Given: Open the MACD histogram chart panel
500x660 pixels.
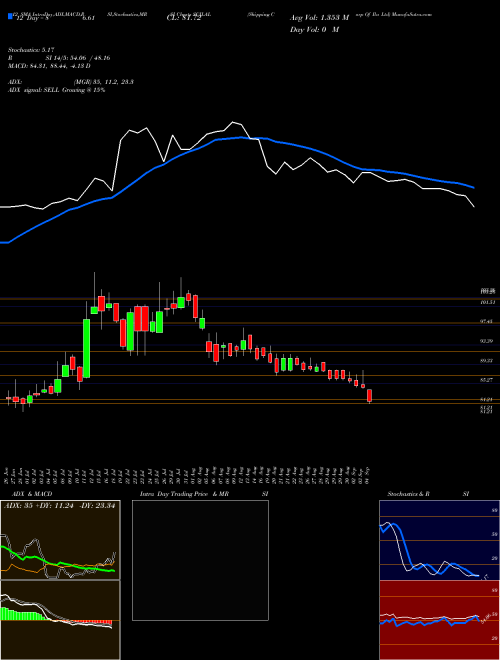Looking at the screenshot, I should pos(60,620).
